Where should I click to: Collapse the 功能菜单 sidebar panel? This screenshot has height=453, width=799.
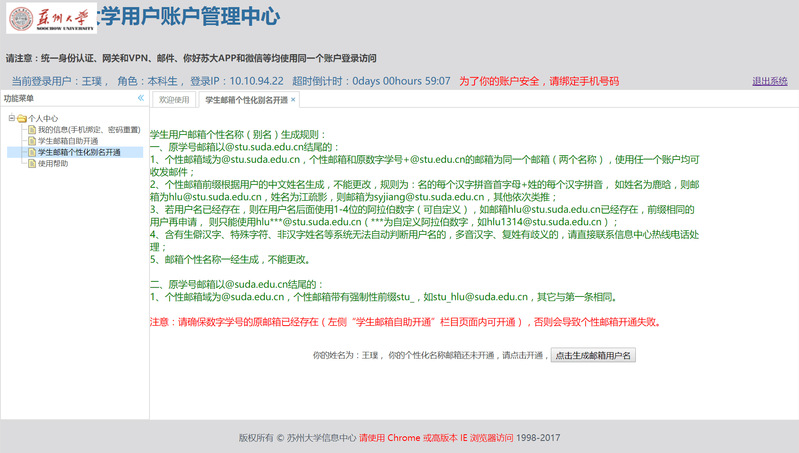click(x=141, y=98)
